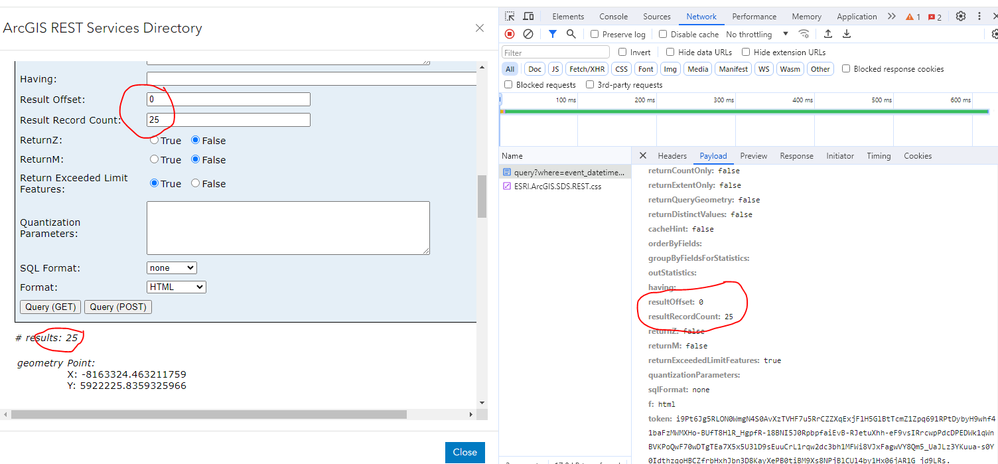This screenshot has height=464, width=998.
Task: Open the Console panel tab
Action: click(614, 17)
